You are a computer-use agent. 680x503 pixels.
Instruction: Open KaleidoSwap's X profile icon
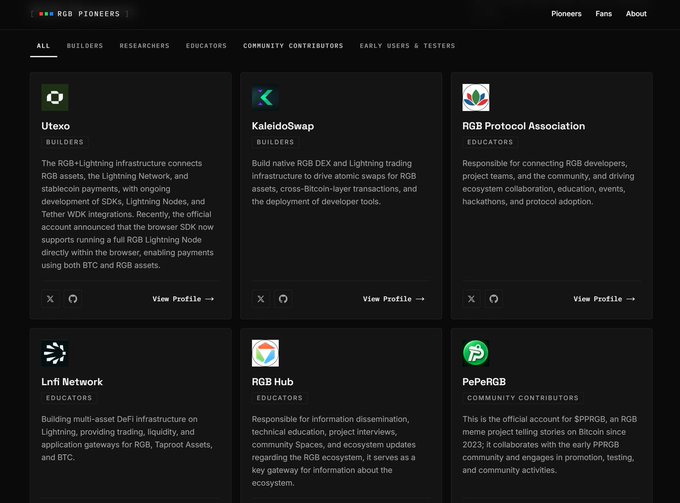261,299
